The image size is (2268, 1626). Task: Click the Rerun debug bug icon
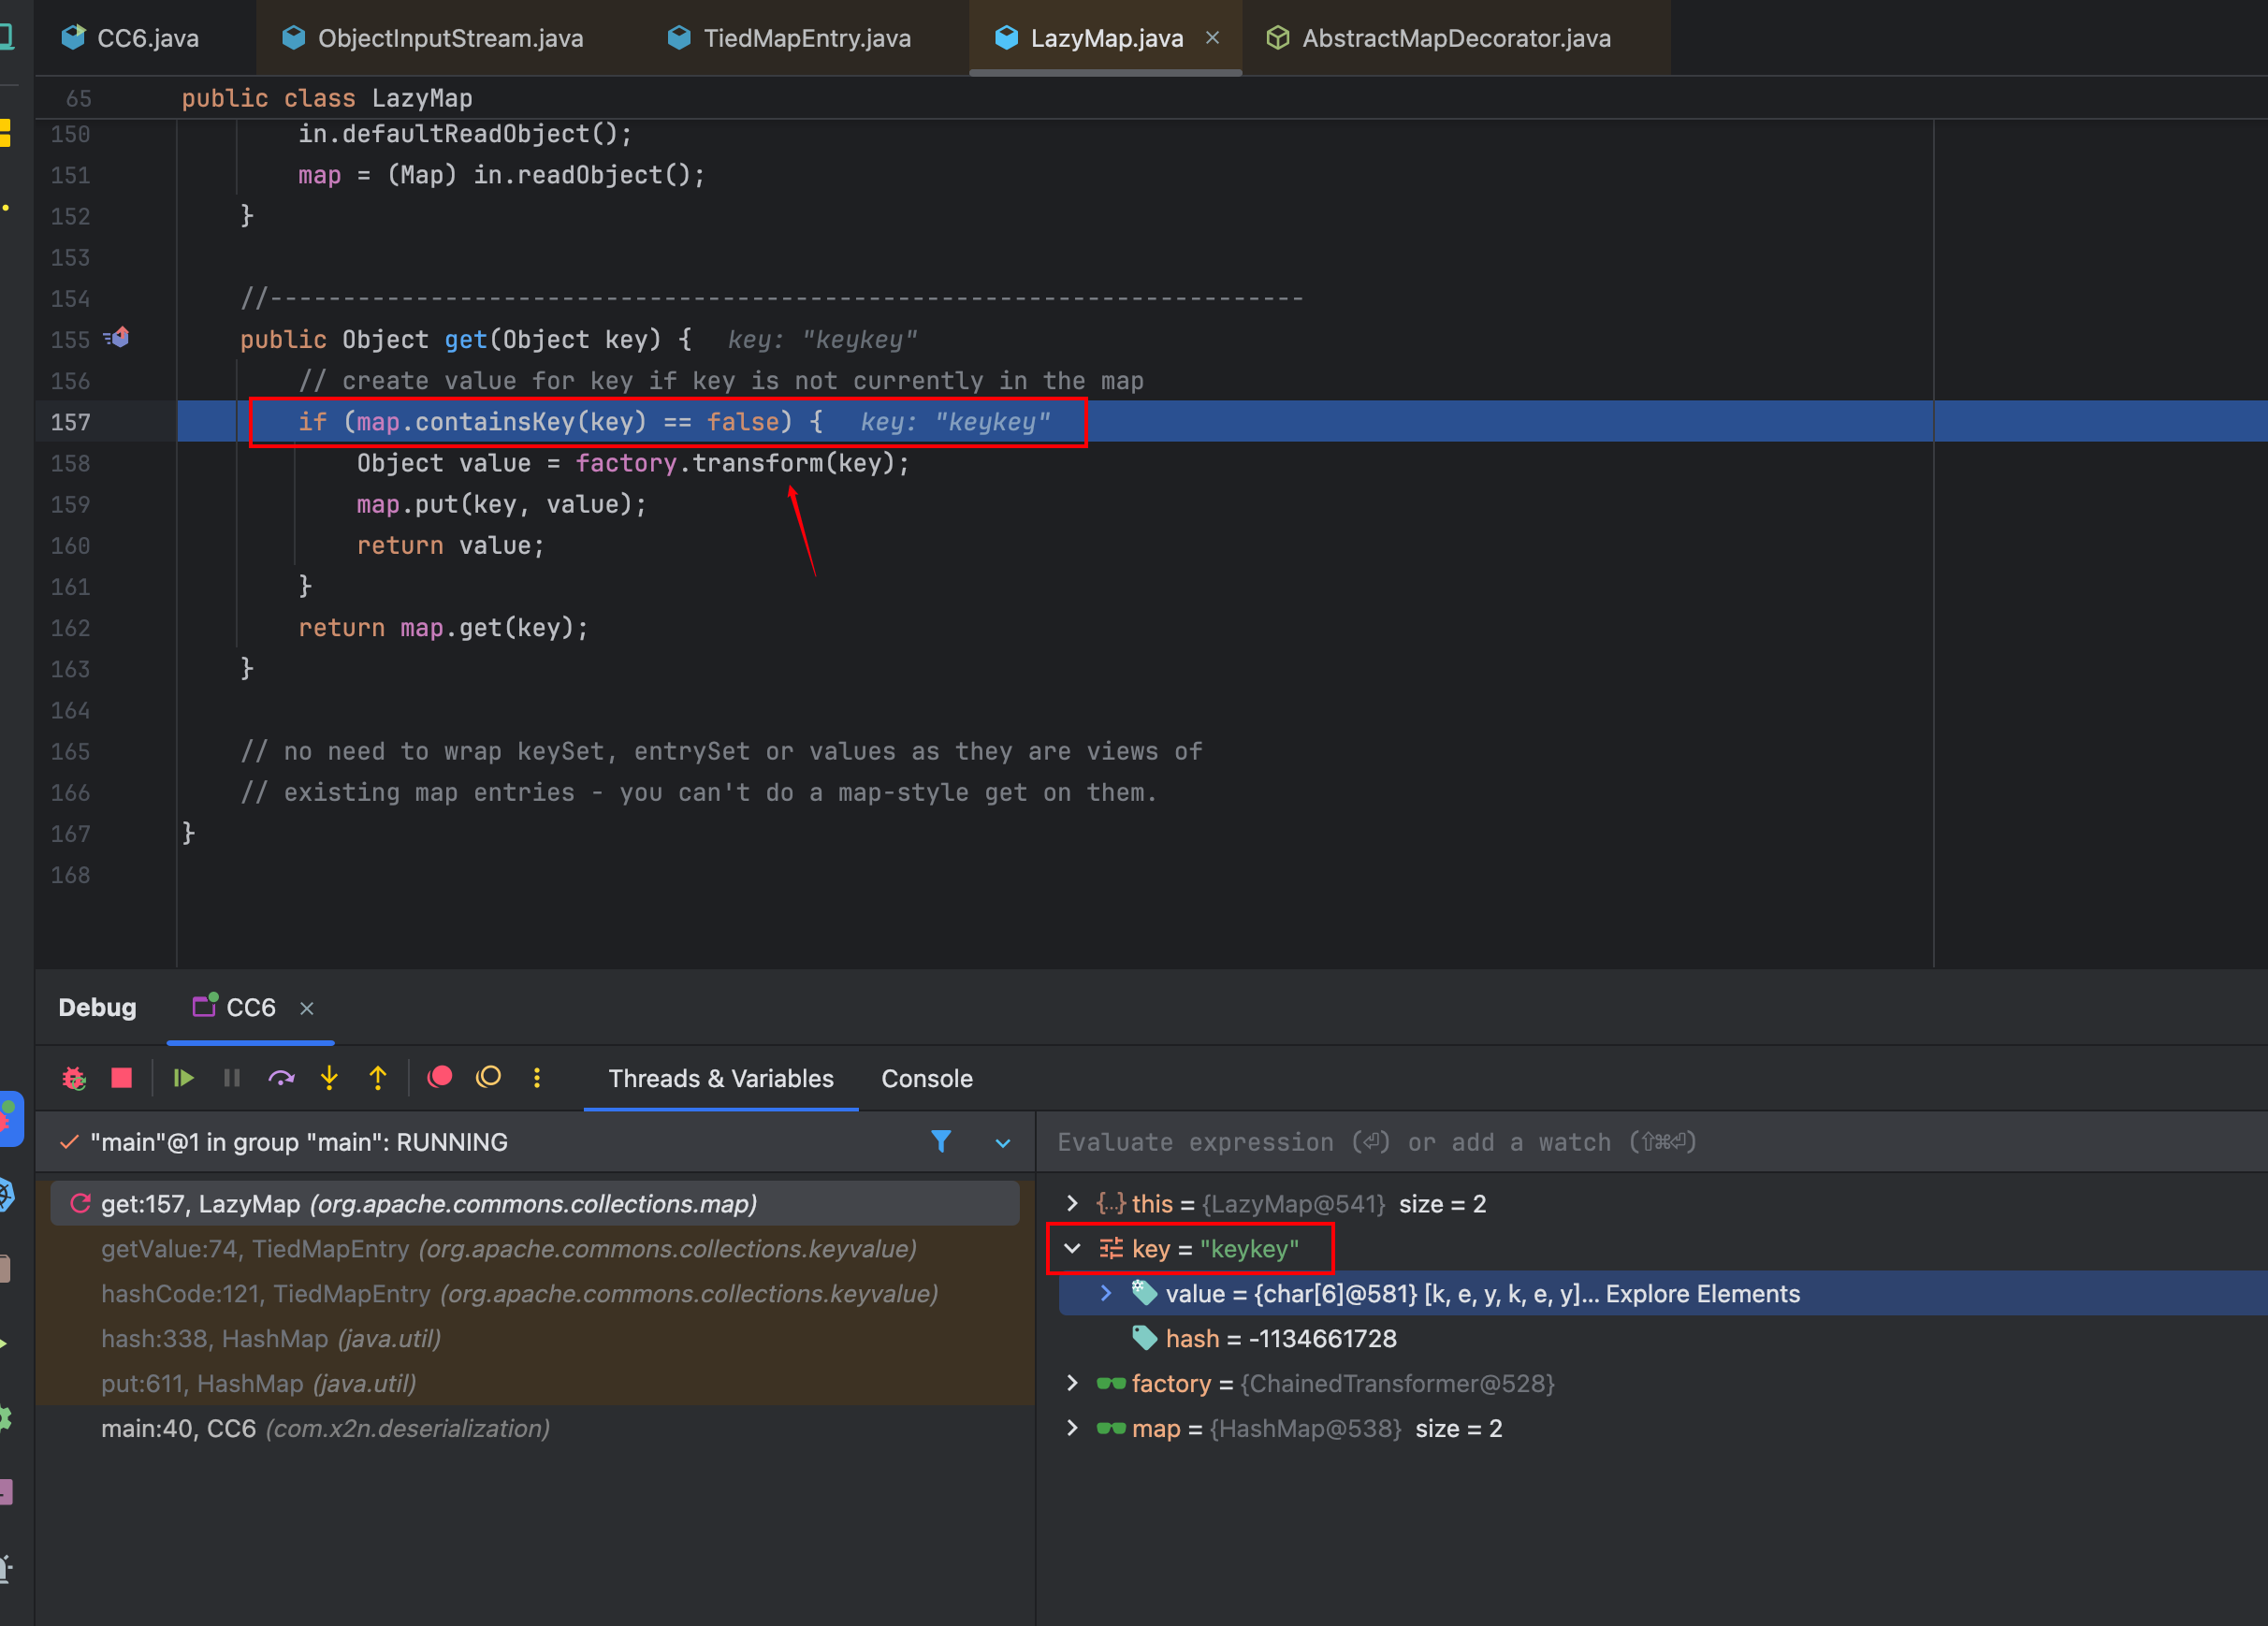pyautogui.click(x=74, y=1078)
